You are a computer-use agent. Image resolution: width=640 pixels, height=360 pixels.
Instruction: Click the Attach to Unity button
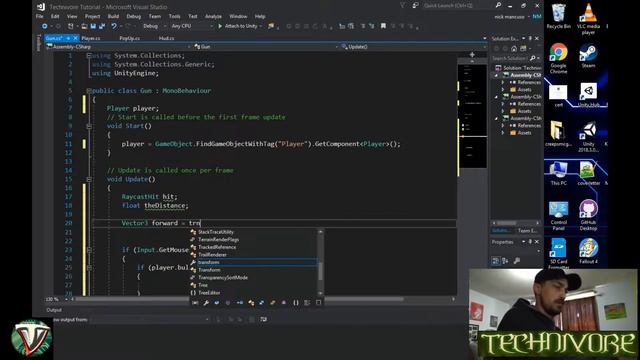(x=240, y=26)
